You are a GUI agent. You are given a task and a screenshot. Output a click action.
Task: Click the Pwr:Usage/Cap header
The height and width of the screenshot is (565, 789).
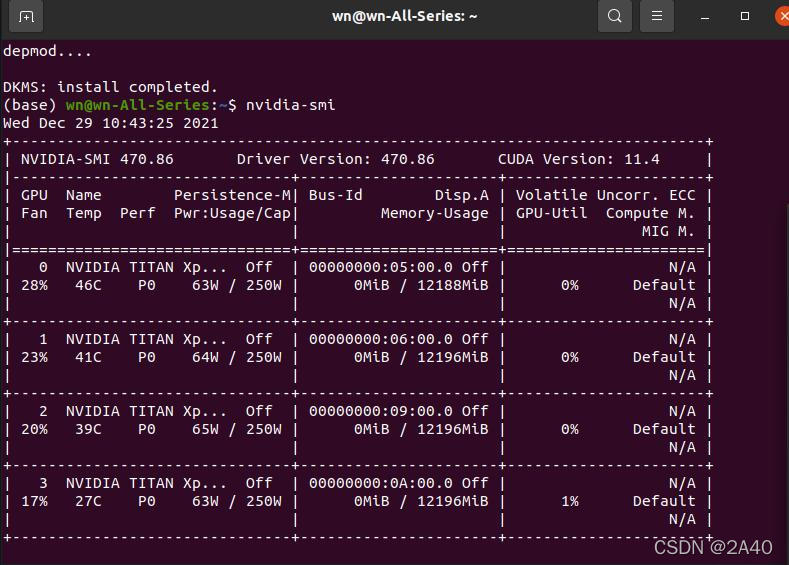point(232,213)
